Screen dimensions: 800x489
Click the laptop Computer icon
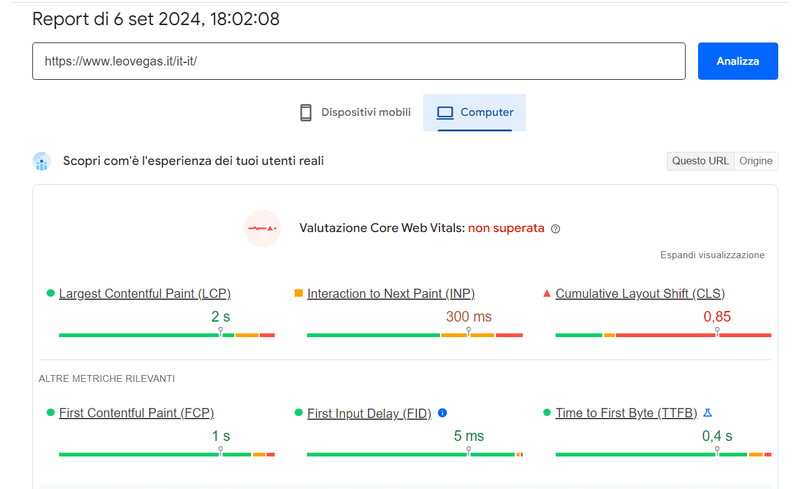(445, 112)
